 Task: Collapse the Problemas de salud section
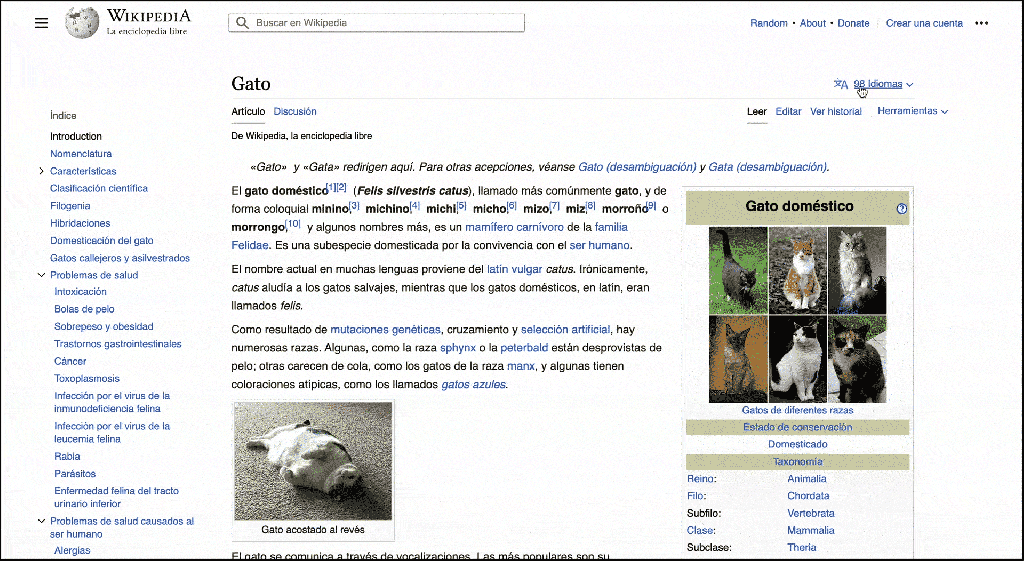(x=41, y=275)
